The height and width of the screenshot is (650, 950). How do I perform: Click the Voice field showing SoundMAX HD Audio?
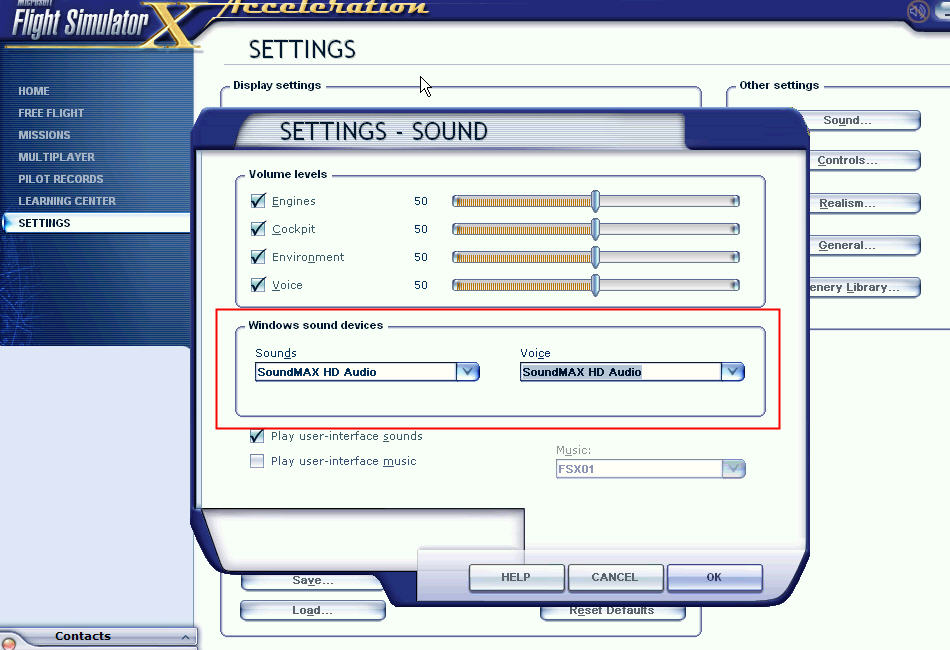[x=620, y=372]
